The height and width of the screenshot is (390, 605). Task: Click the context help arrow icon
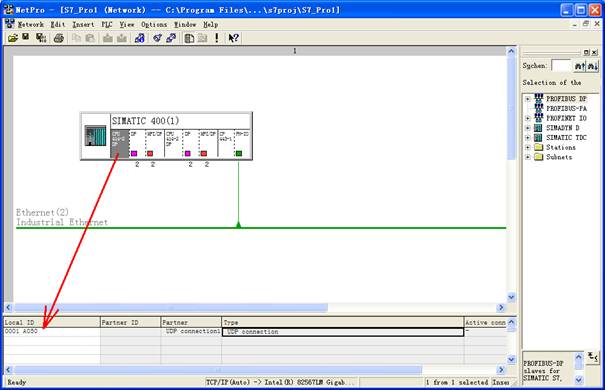pos(233,38)
